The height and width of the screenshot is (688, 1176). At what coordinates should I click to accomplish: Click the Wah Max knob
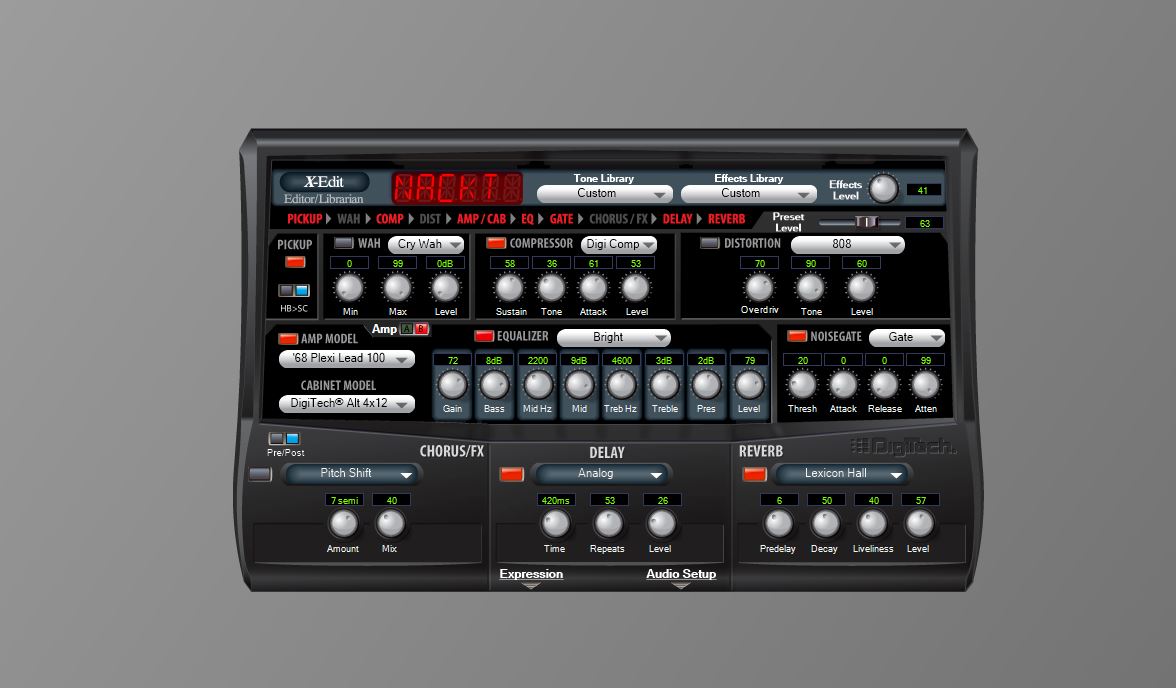(398, 287)
